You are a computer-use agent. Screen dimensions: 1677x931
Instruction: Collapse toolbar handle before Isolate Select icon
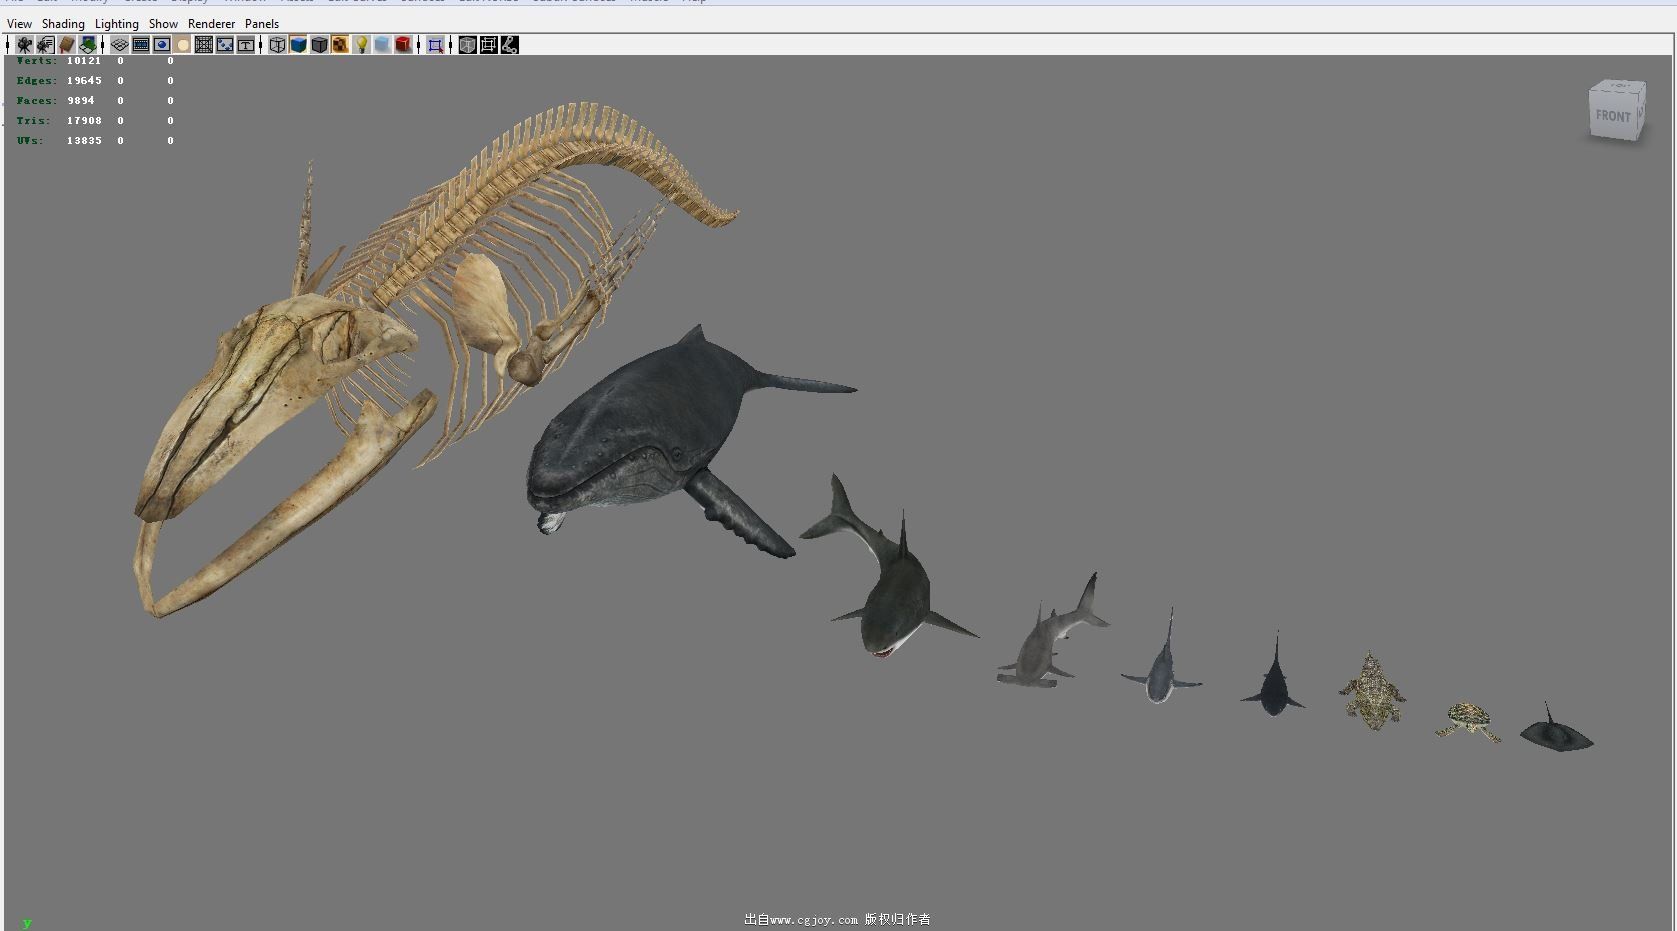click(x=420, y=45)
